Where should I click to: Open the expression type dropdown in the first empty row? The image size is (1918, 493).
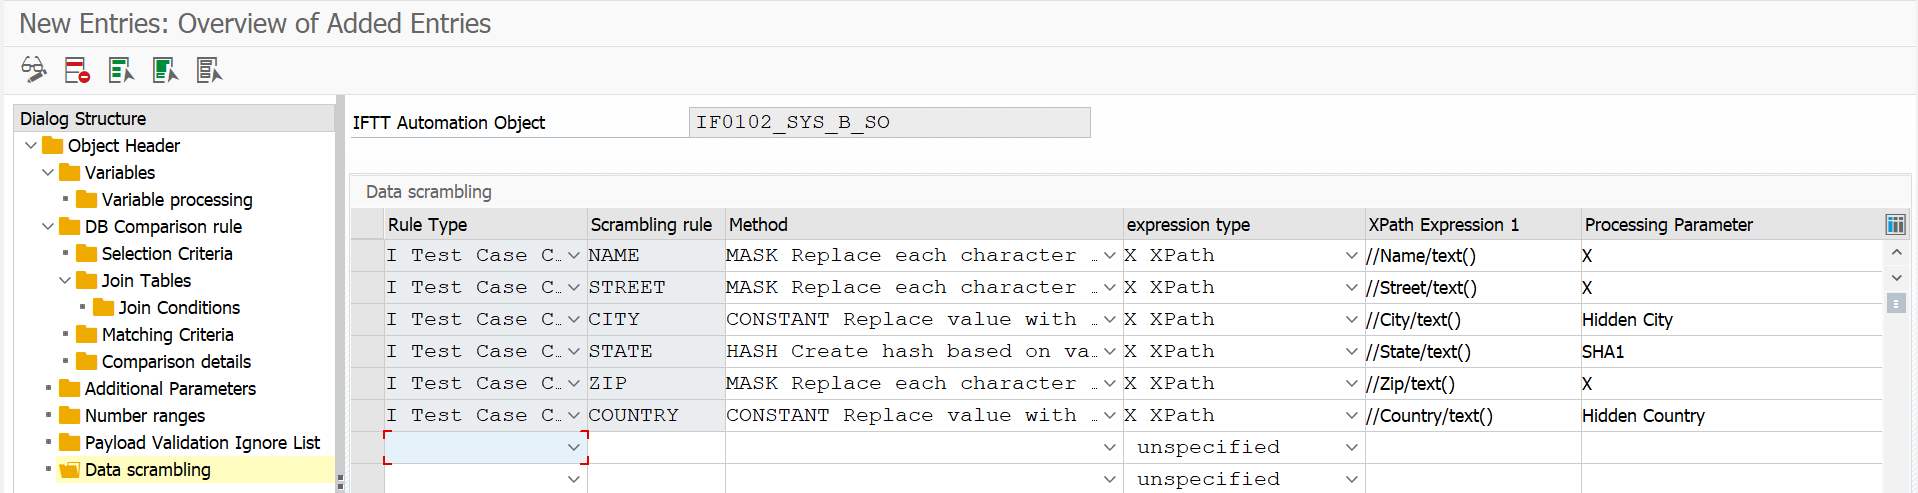tap(1351, 447)
